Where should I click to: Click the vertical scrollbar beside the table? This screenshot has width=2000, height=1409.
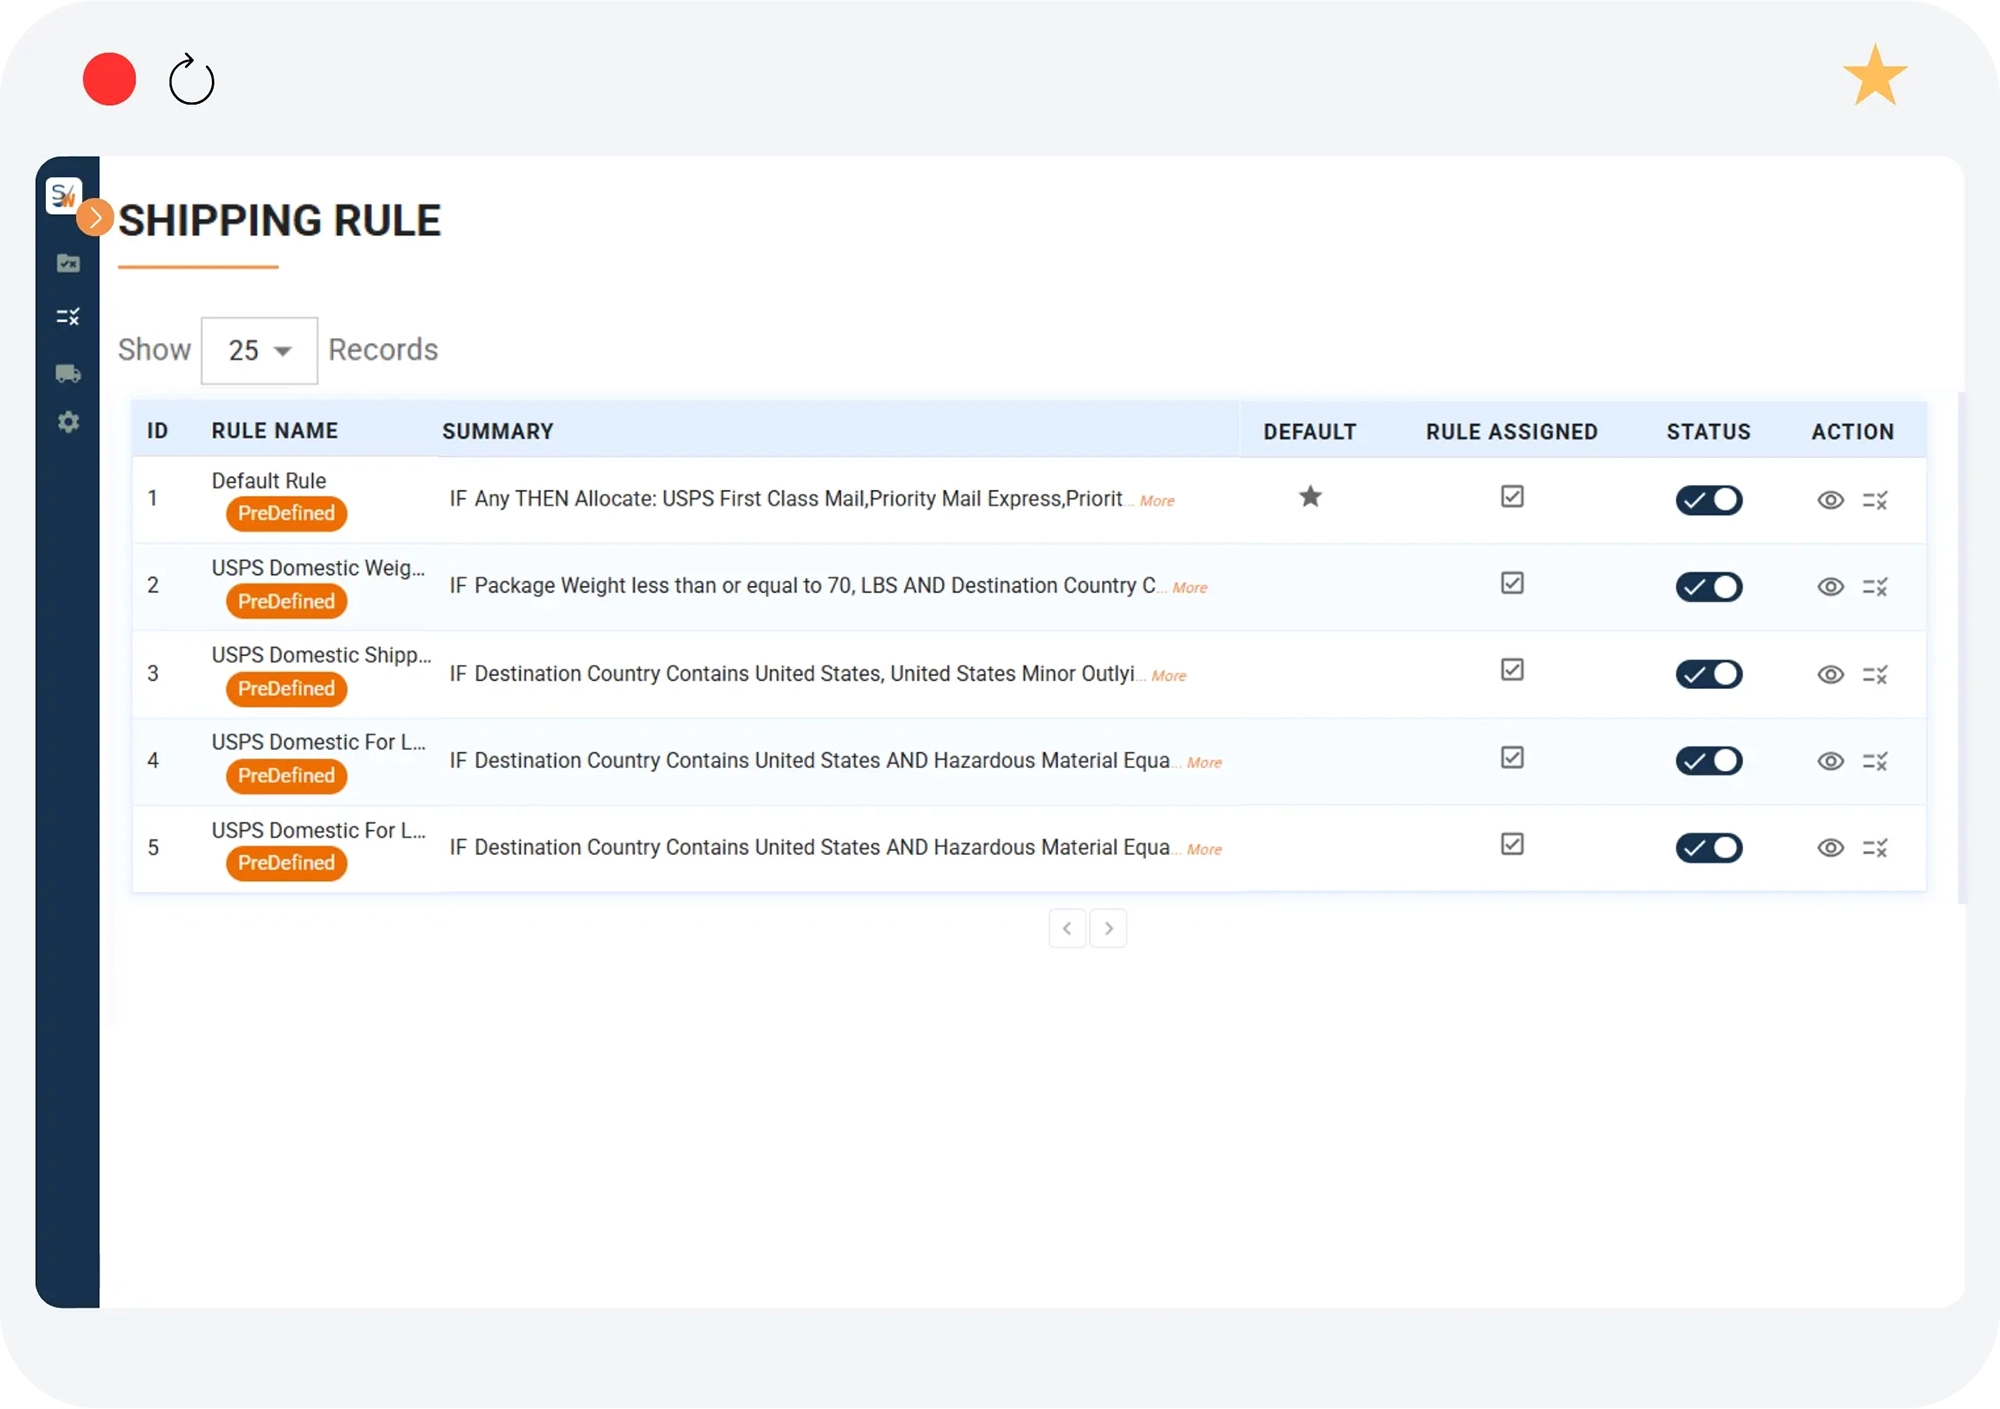point(1961,648)
